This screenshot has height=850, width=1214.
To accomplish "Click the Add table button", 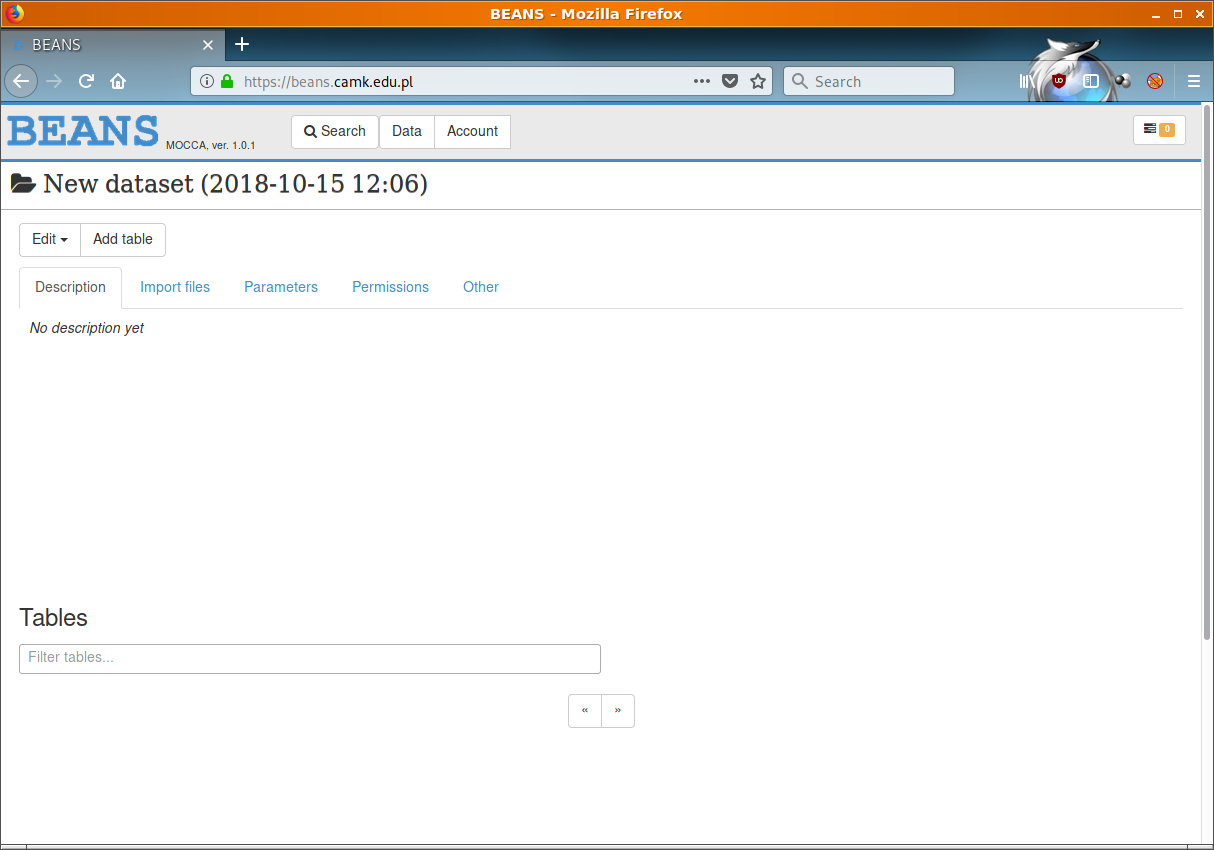I will pos(123,240).
